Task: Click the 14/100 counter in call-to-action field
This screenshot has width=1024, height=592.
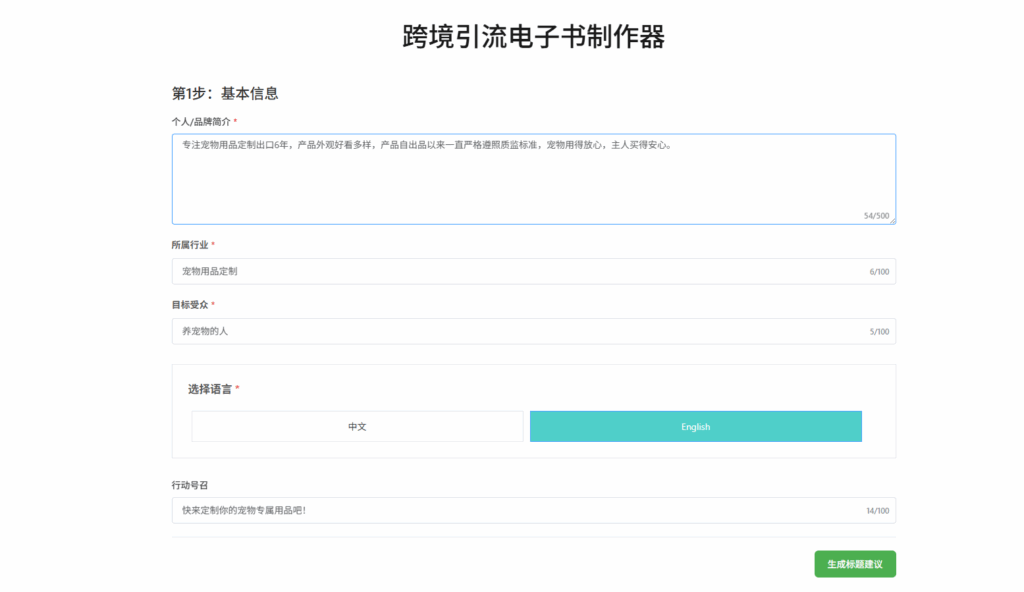Action: click(x=877, y=511)
